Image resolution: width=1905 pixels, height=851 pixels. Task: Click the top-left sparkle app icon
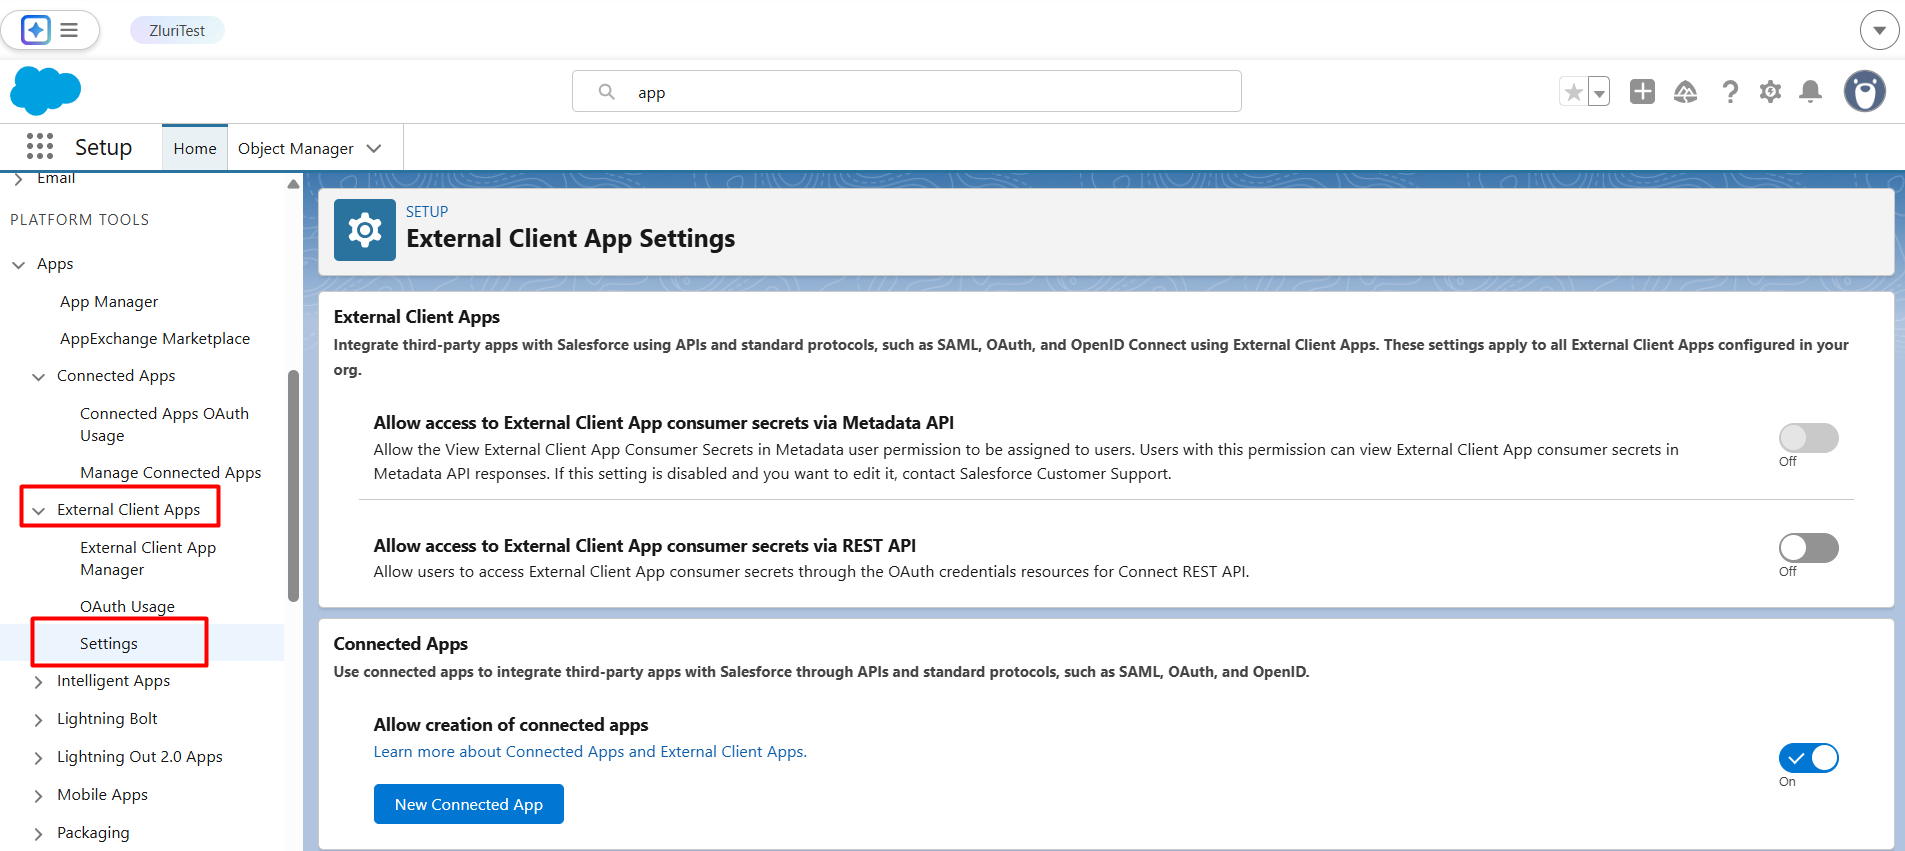(36, 30)
